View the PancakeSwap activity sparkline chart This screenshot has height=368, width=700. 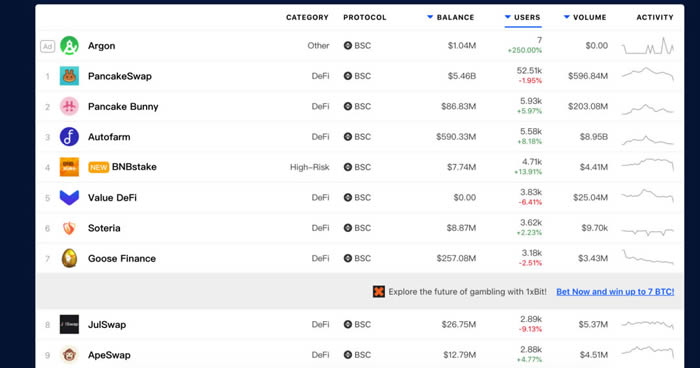tap(648, 74)
